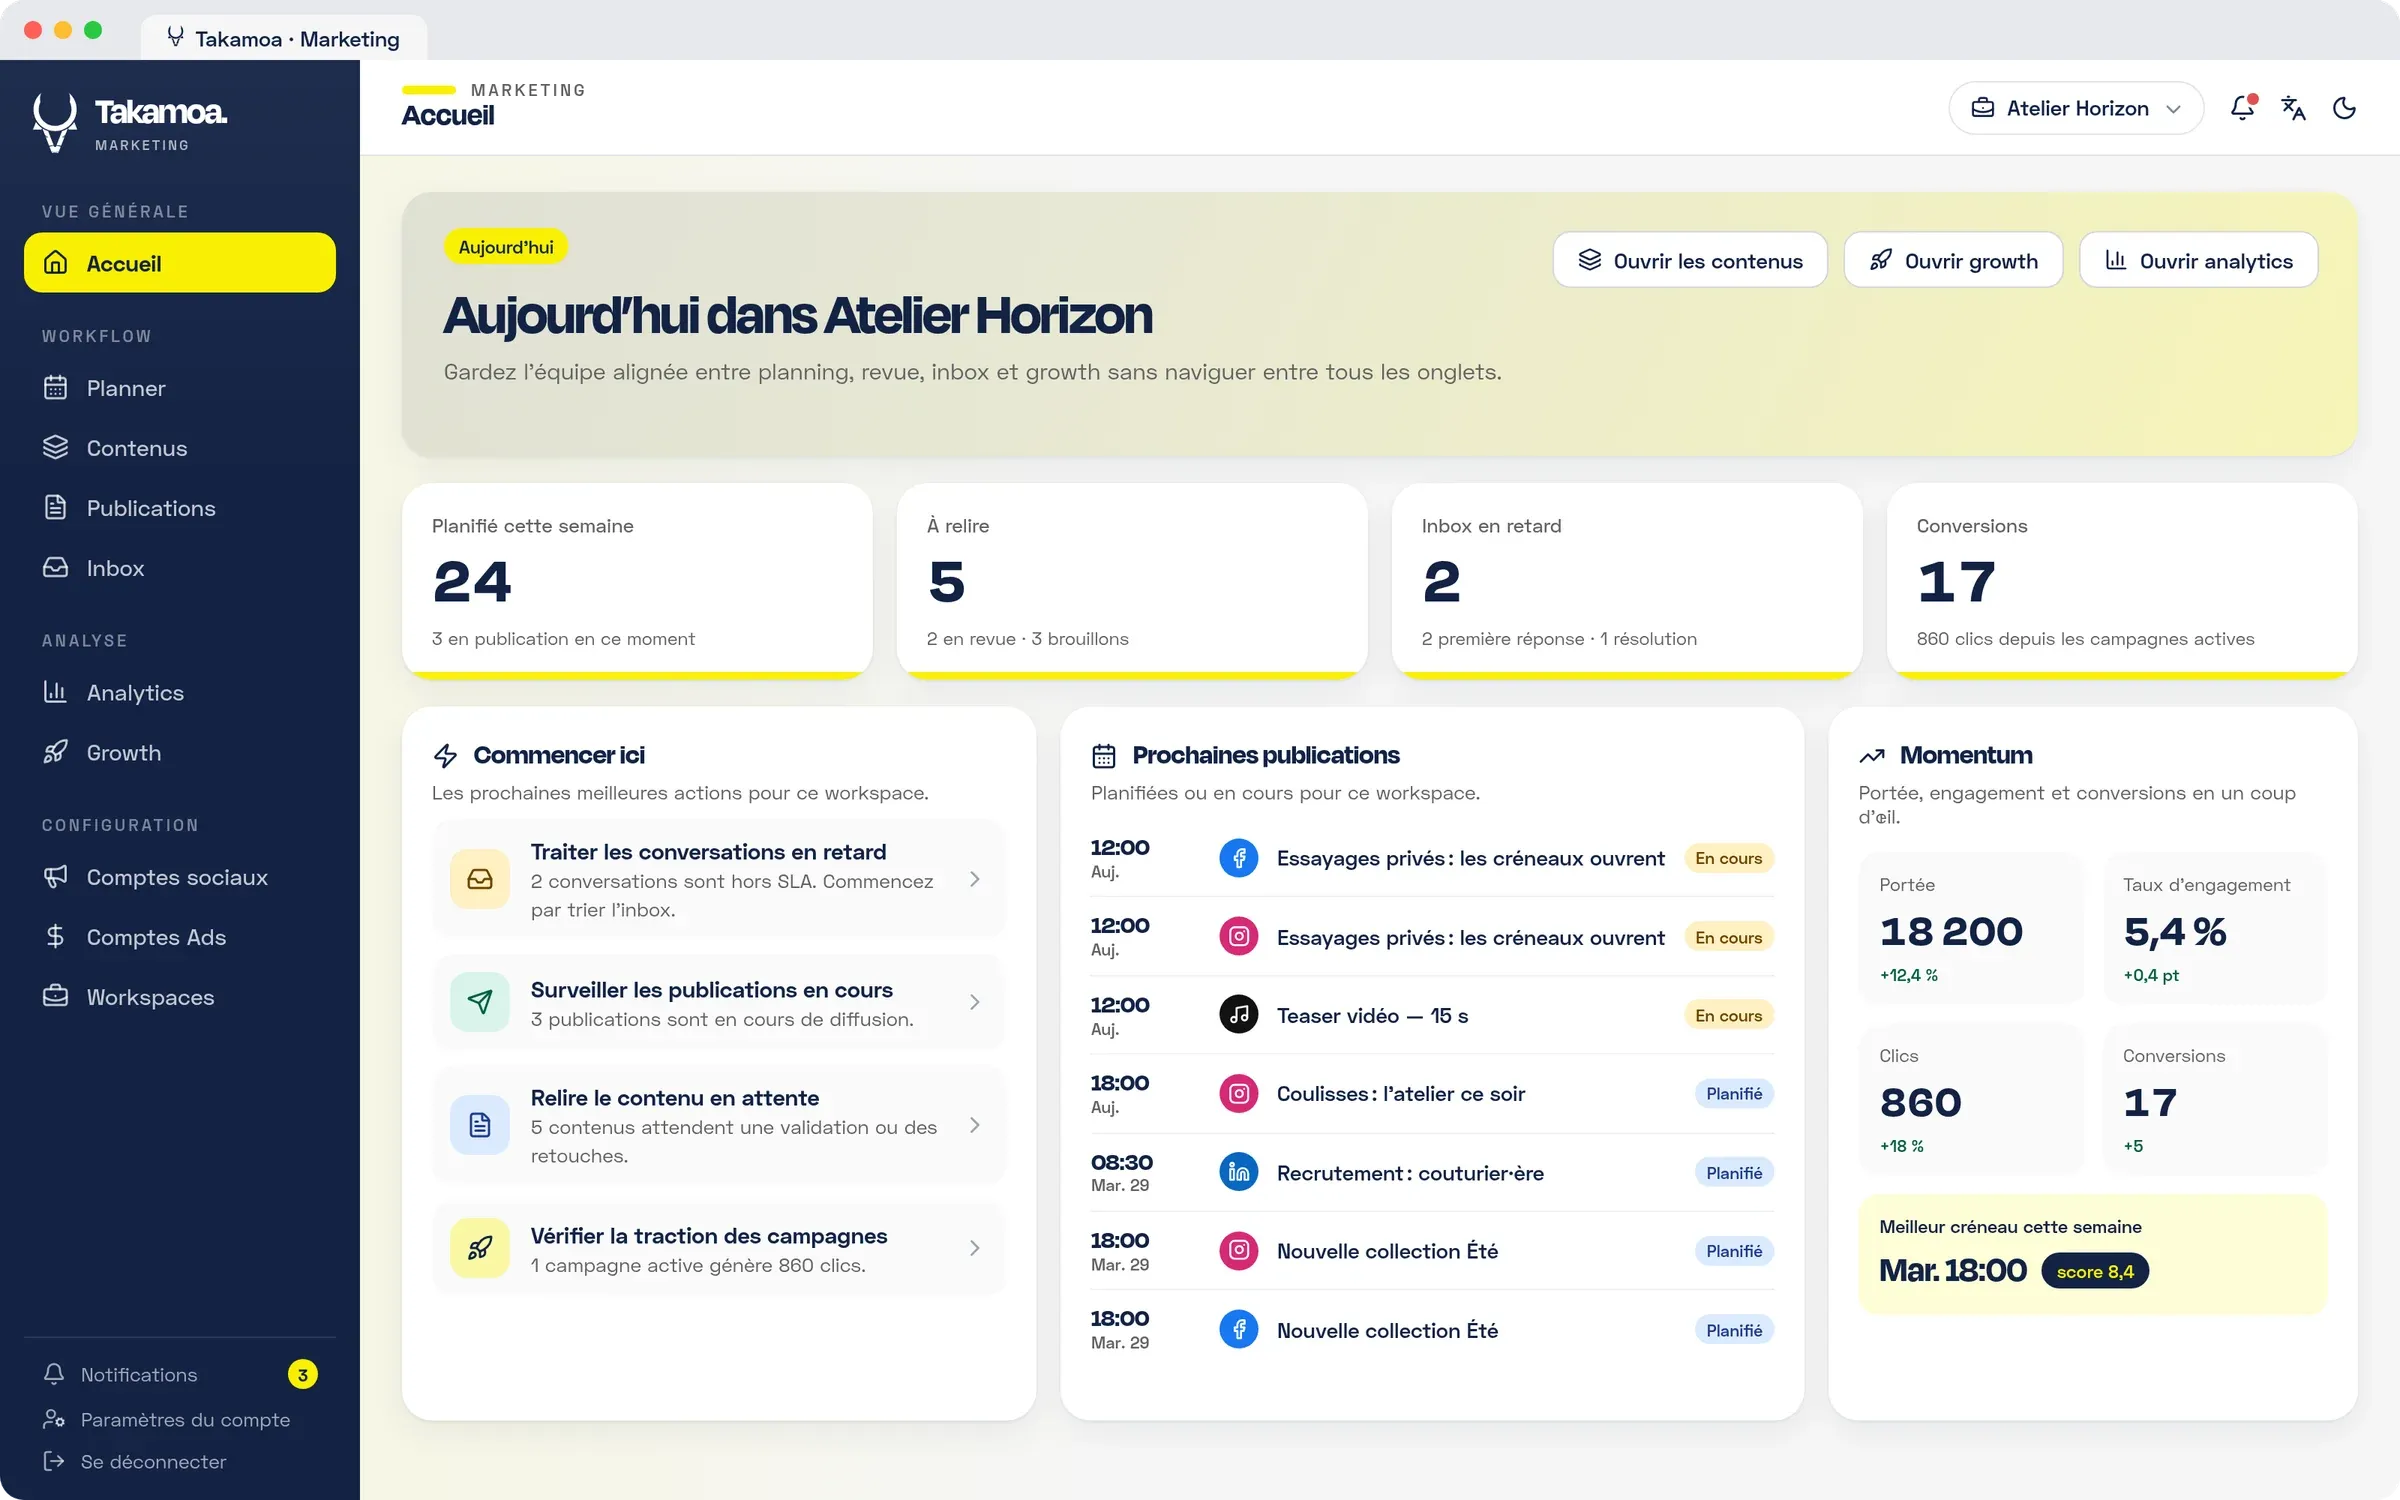The image size is (2400, 1500).
Task: Expand Vérifier la traction des campagnes chevron
Action: pyautogui.click(x=975, y=1248)
